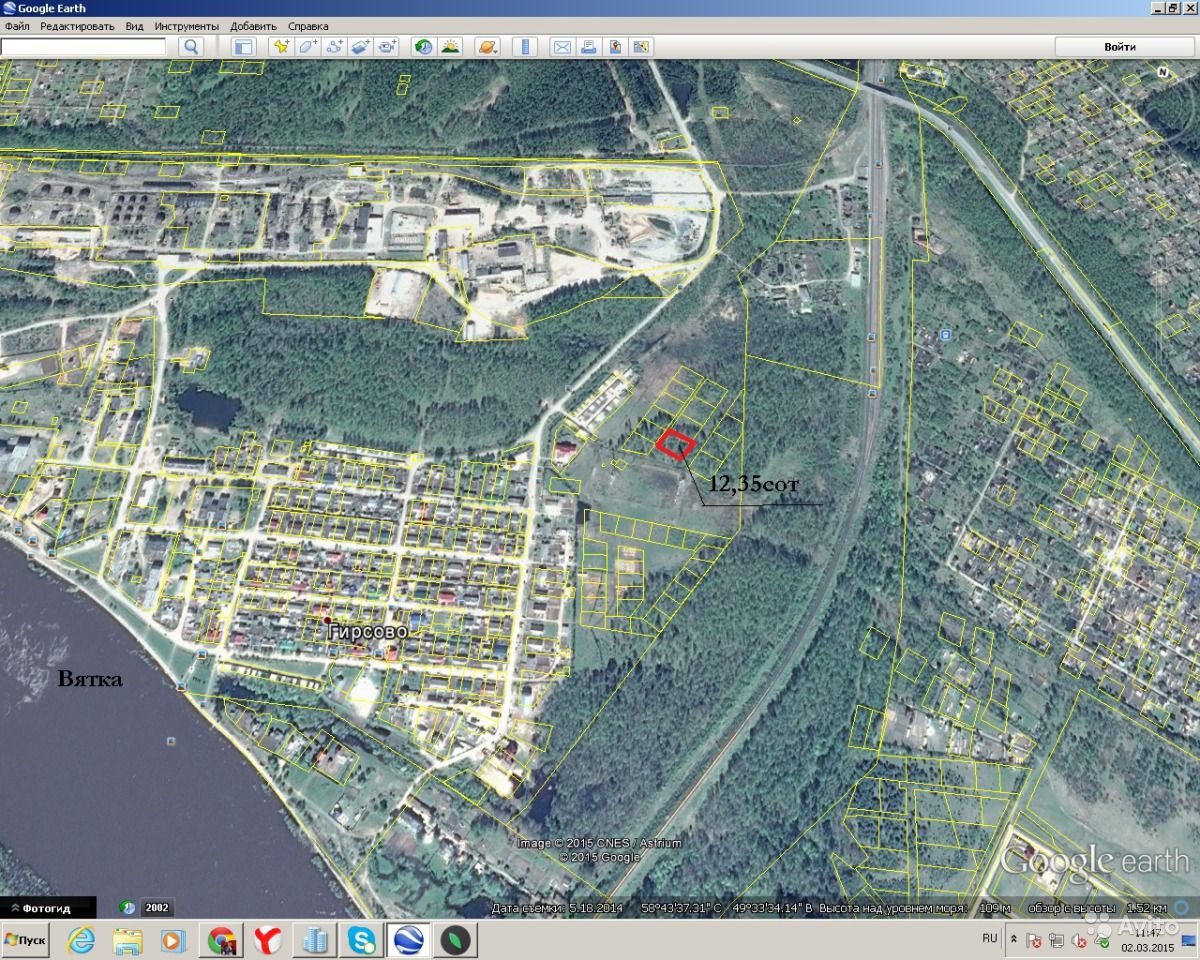Image resolution: width=1200 pixels, height=960 pixels.
Task: Click the 2002 historical imagery year
Action: point(157,908)
